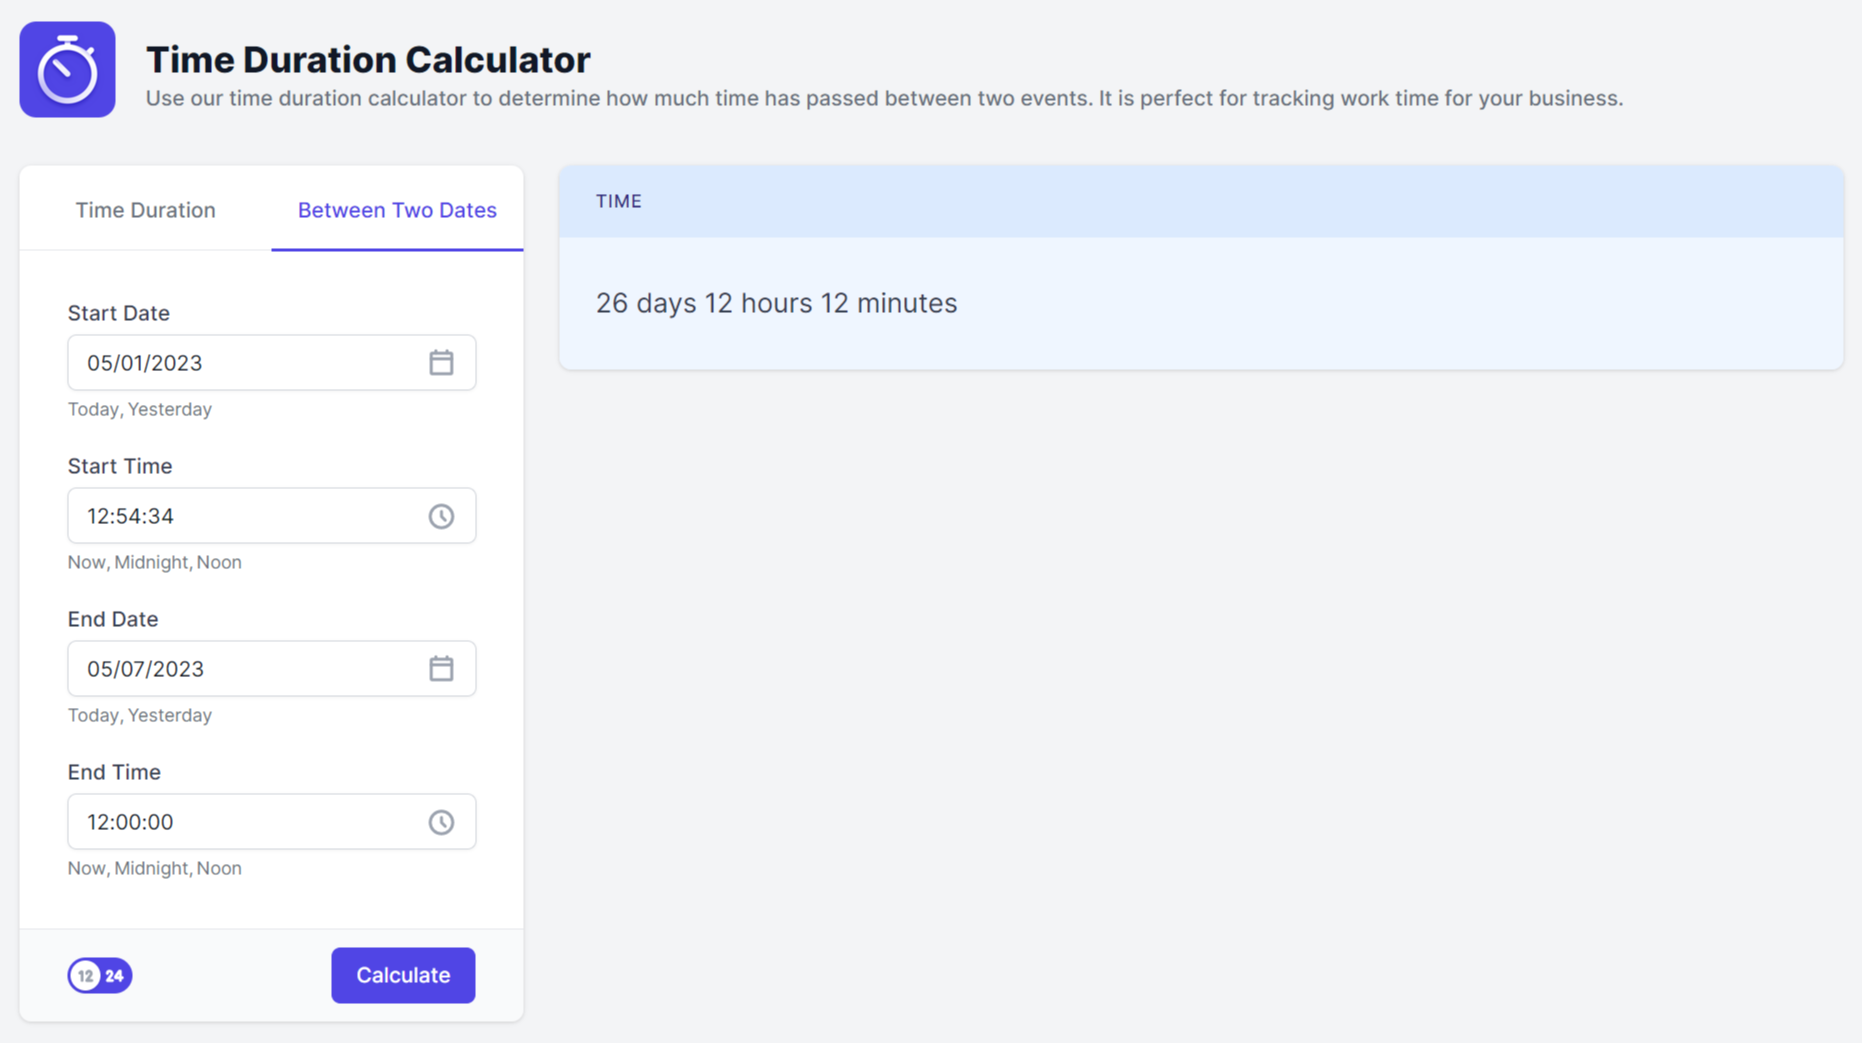
Task: Set Start Time to Noon
Action: [219, 562]
